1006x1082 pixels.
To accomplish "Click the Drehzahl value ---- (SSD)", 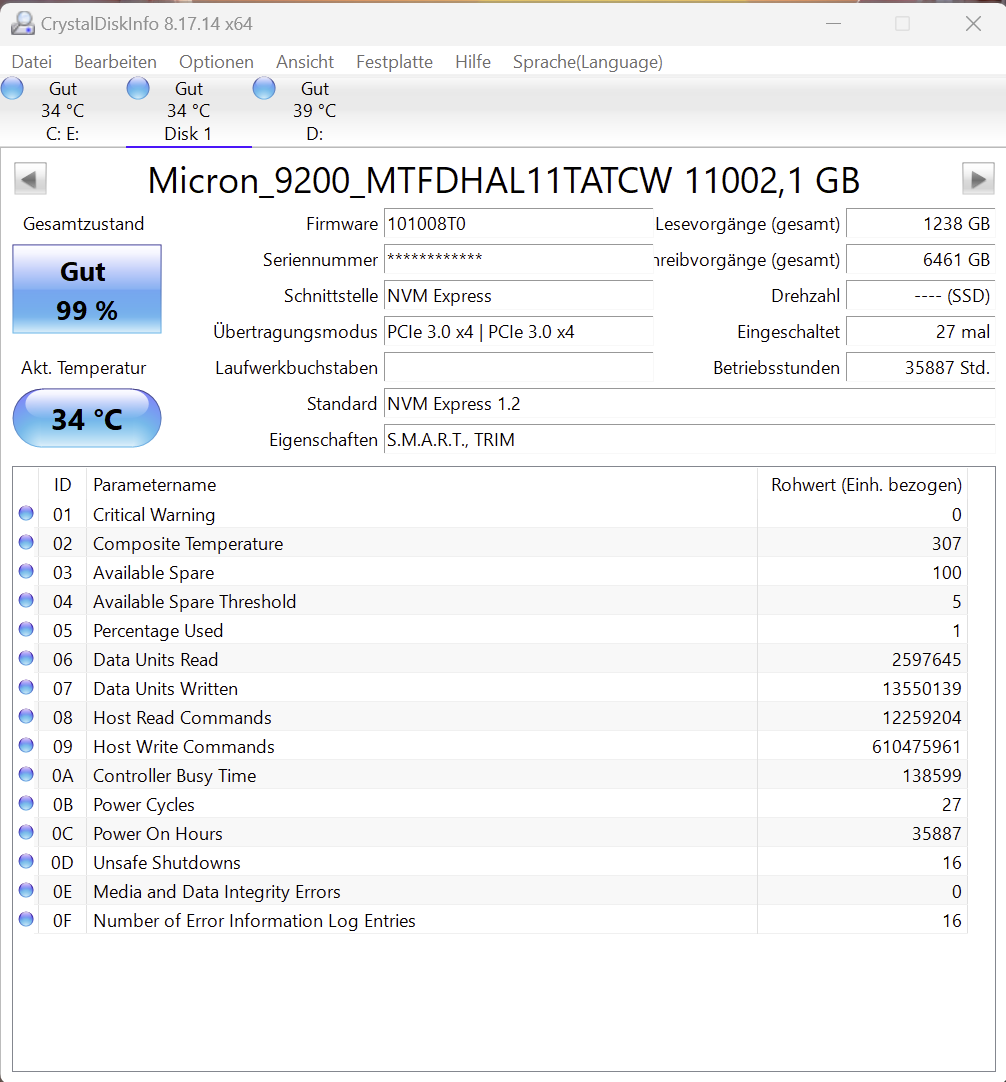I will pos(920,295).
